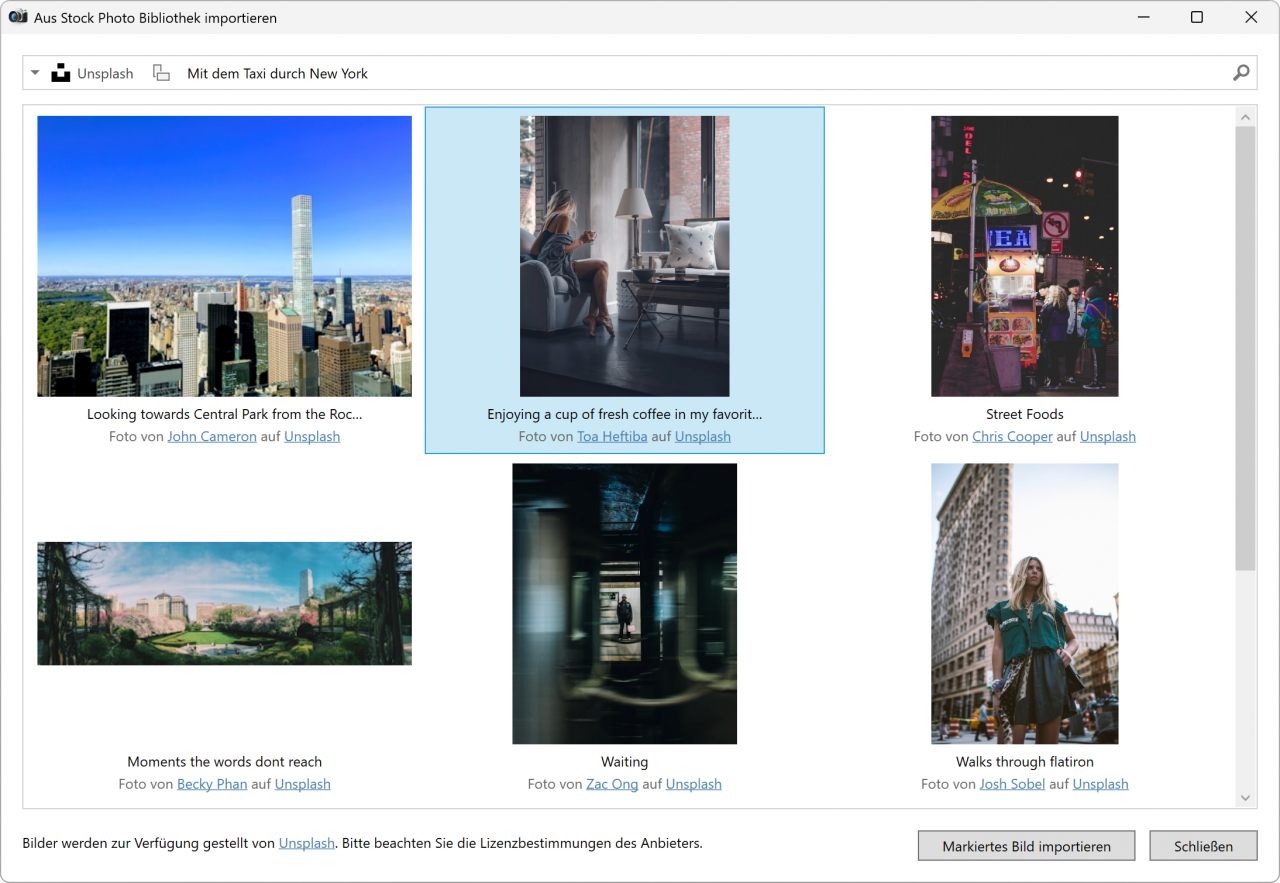Viewport: 1280px width, 883px height.
Task: Choose the Waiting subway photo
Action: [x=624, y=603]
